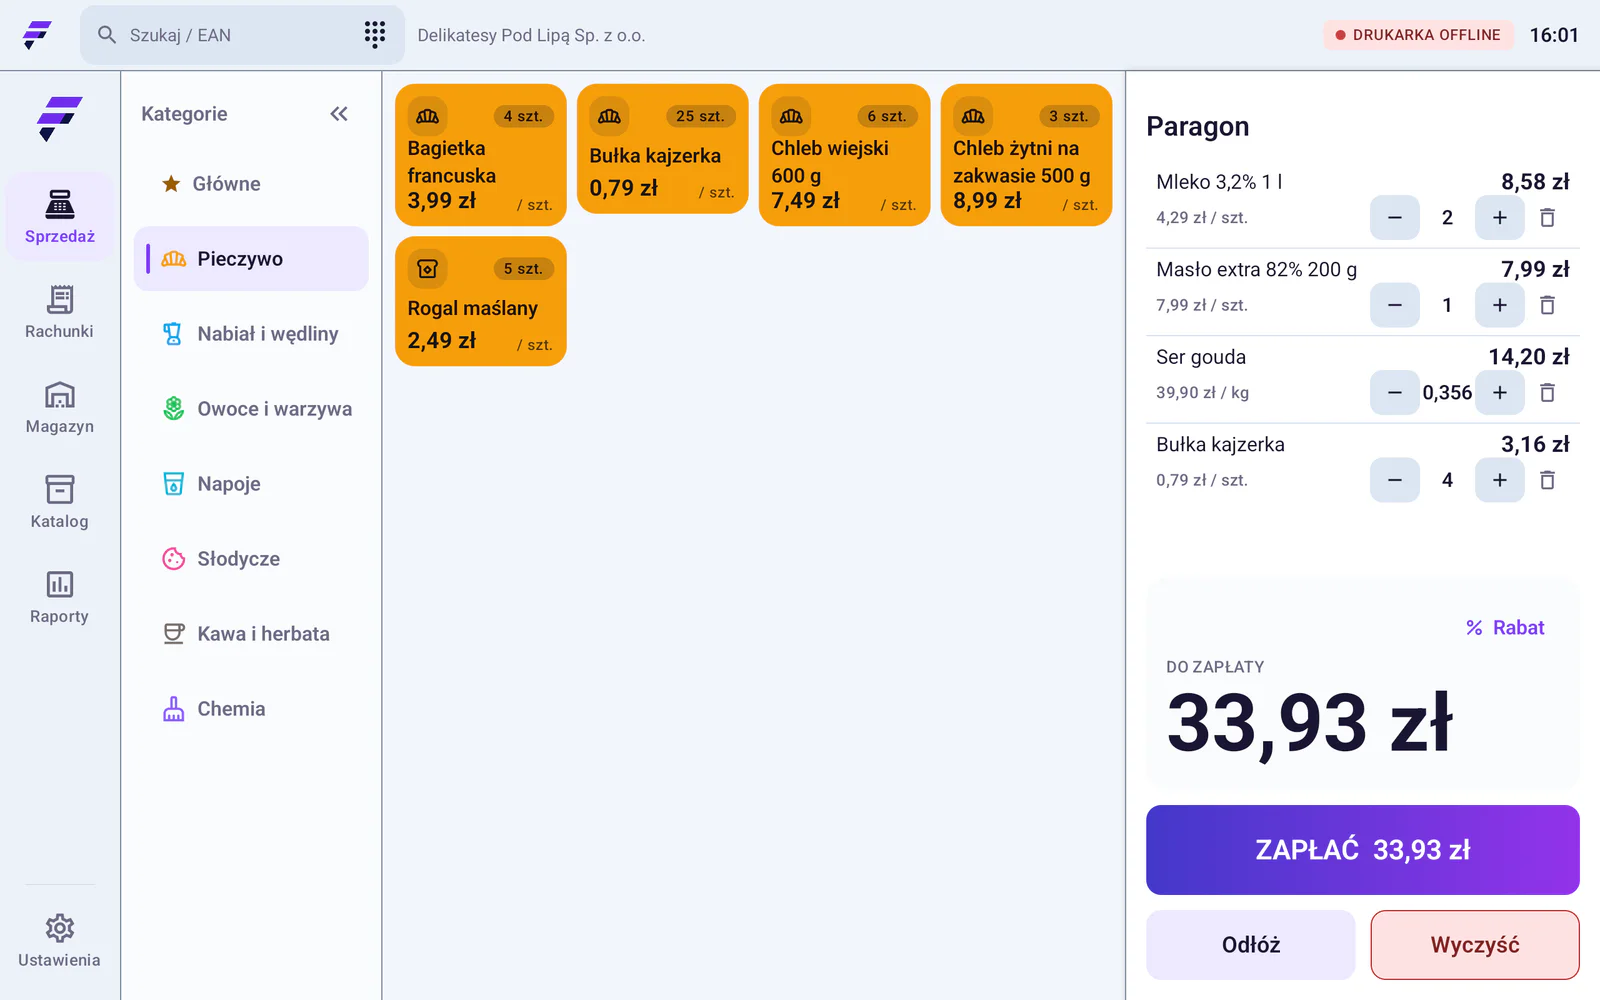Select the Nabiał i wędliny category

251,334
